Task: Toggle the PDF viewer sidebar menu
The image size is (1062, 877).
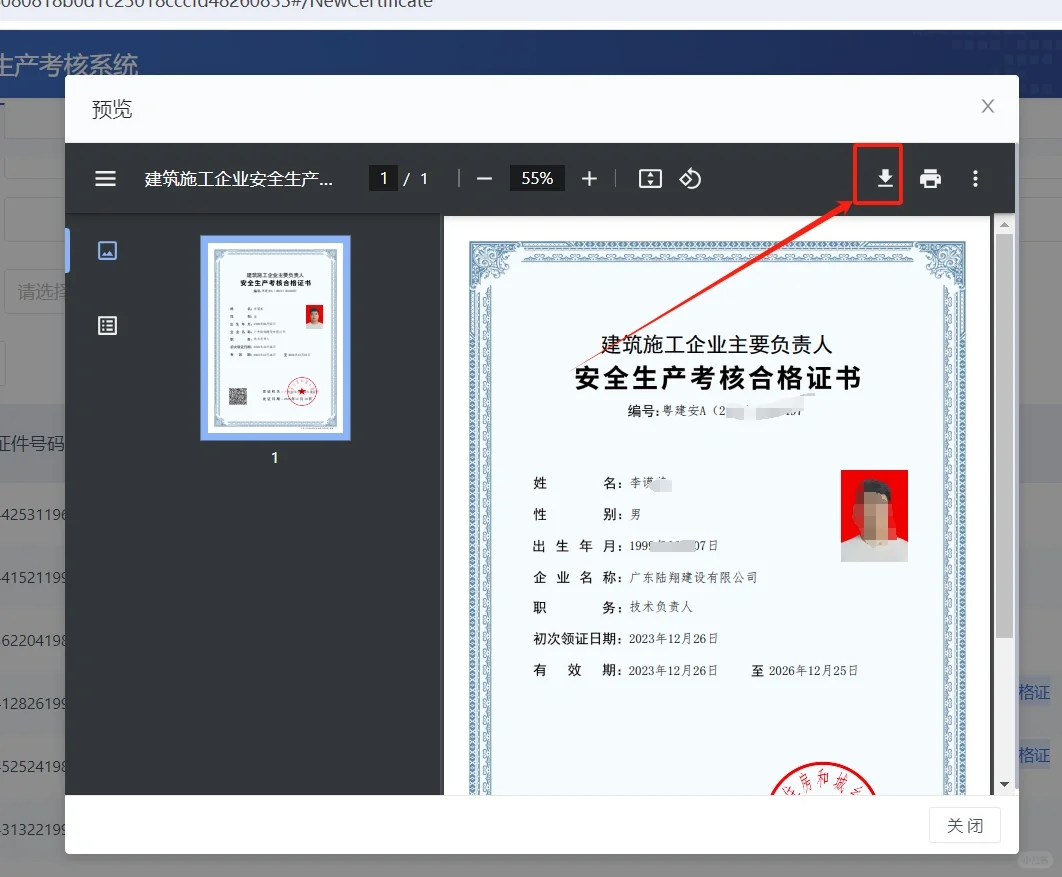Action: (105, 179)
